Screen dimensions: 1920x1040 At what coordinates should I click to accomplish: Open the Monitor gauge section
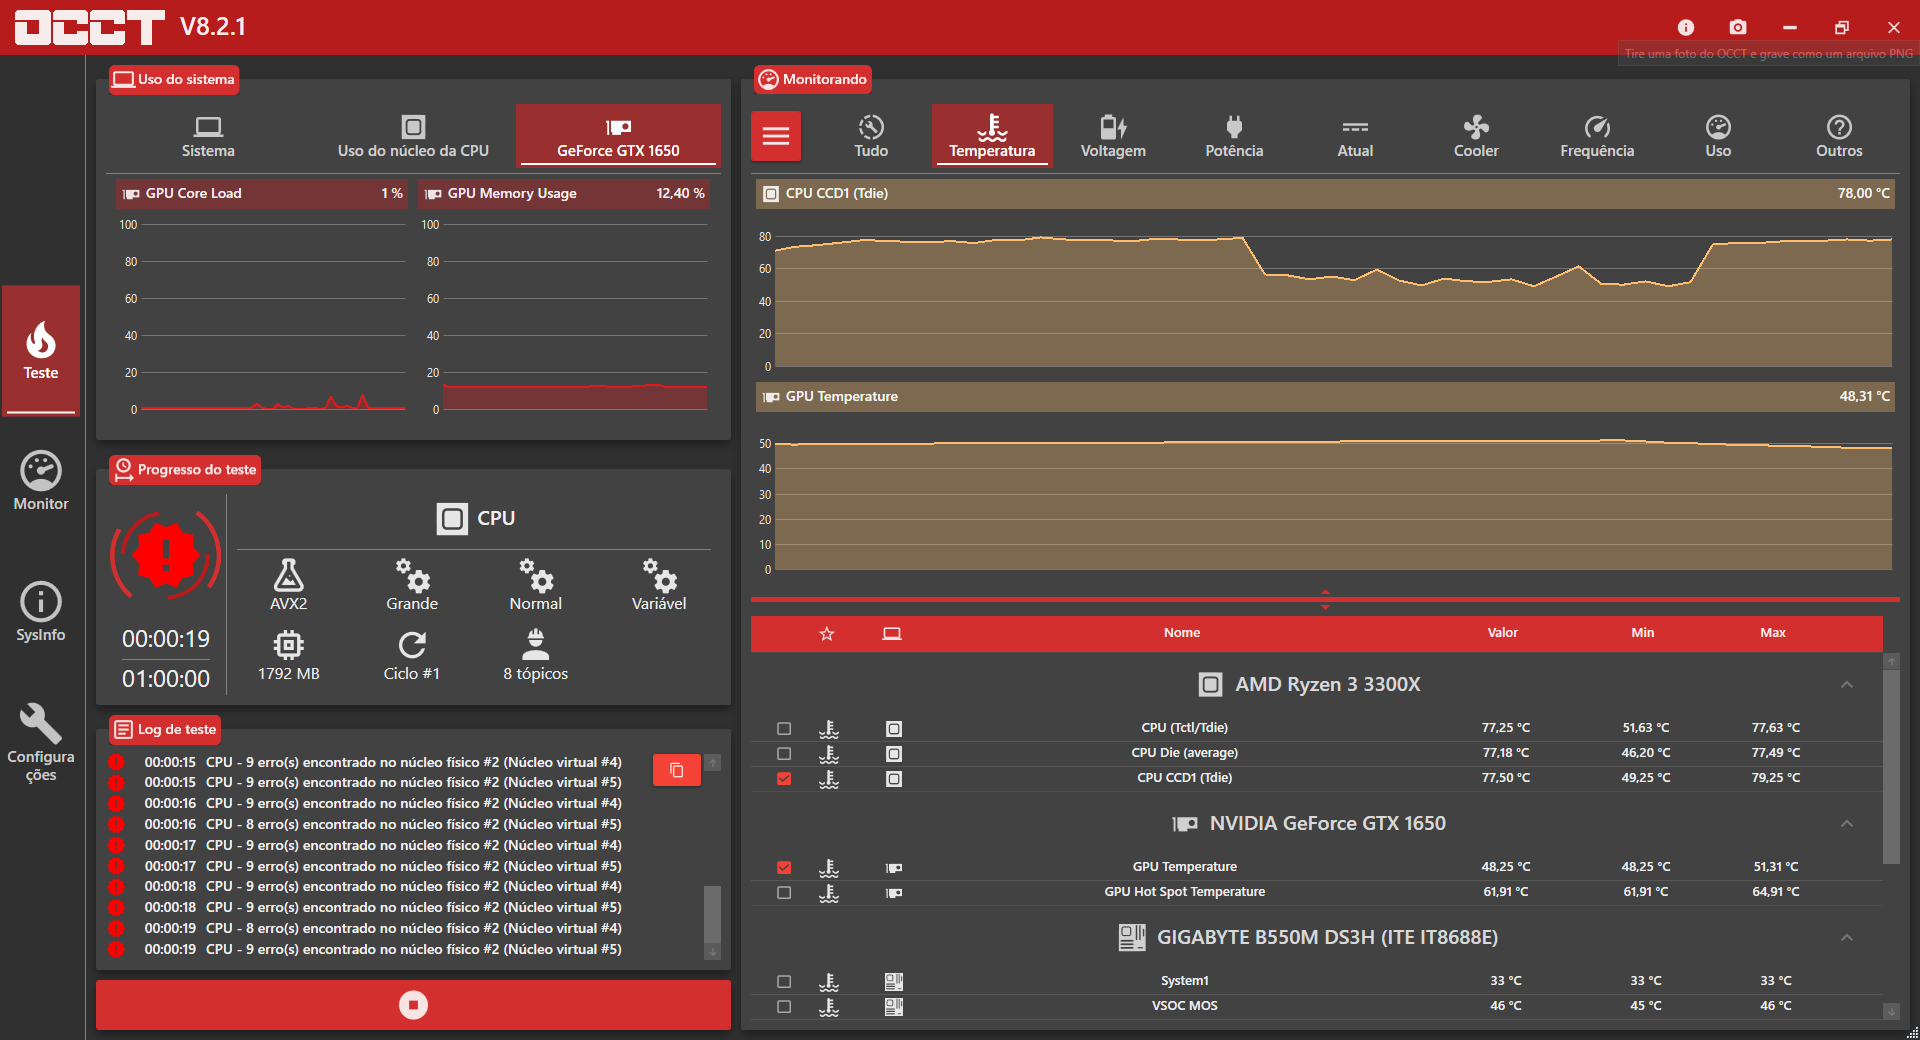click(x=41, y=482)
